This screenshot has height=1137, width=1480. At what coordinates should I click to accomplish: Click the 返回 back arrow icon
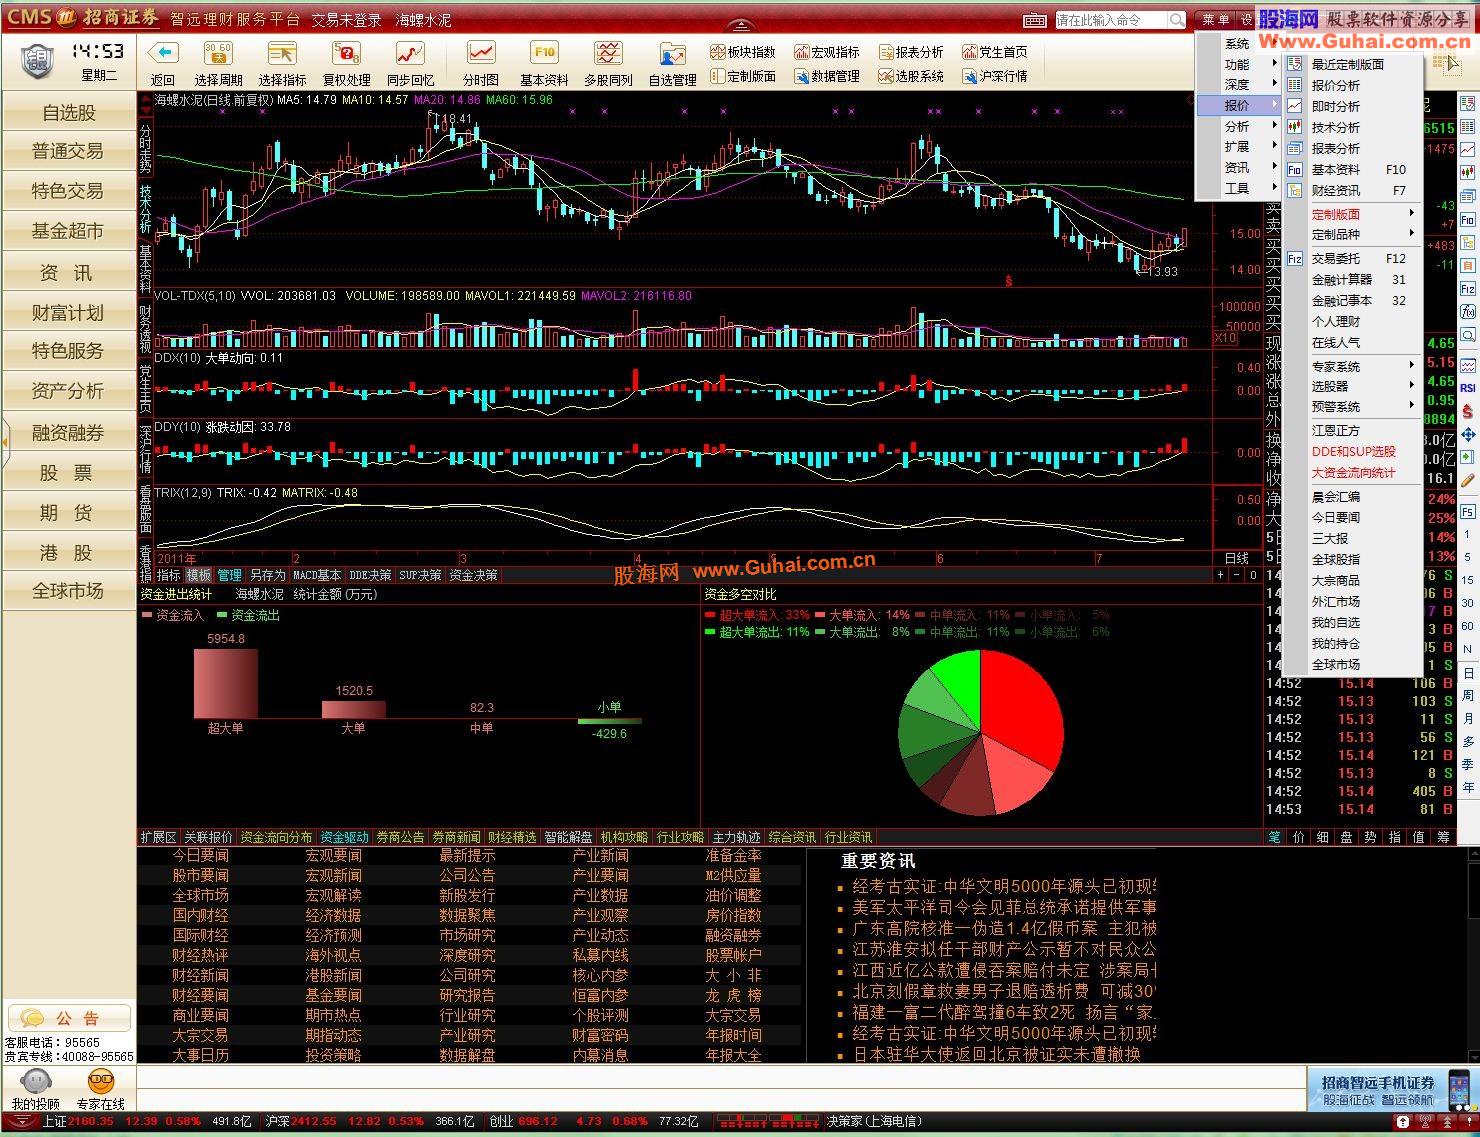(x=163, y=54)
